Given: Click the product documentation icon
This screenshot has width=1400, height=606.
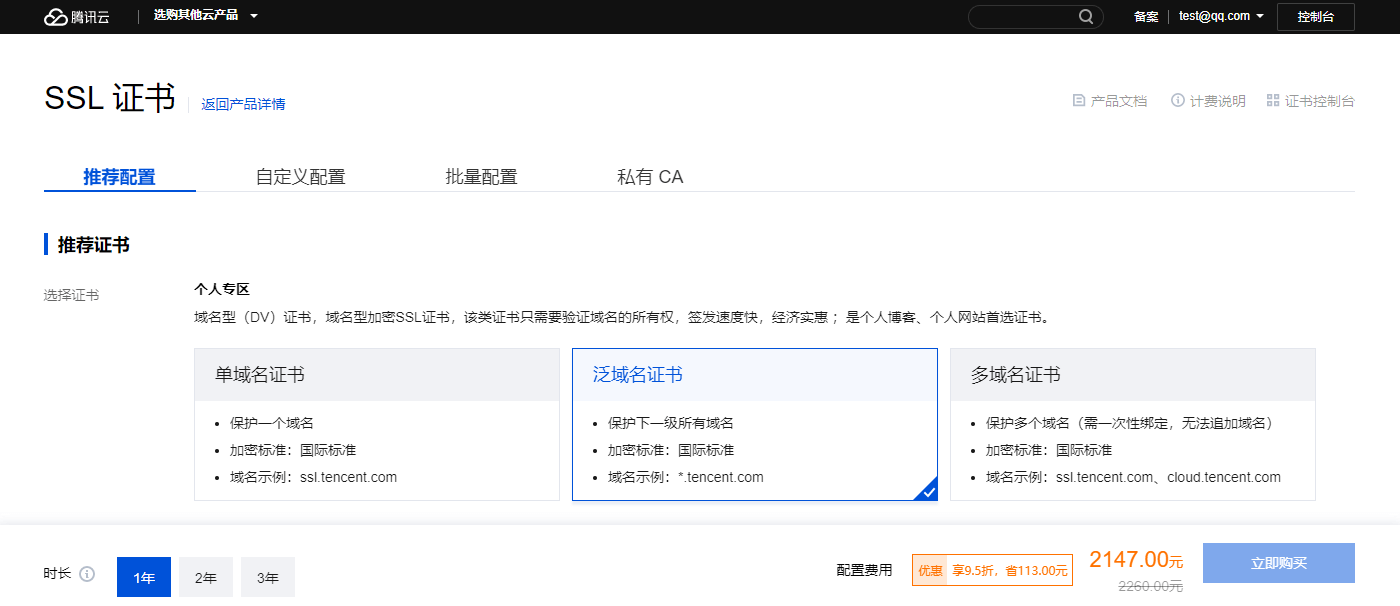Looking at the screenshot, I should (x=1078, y=101).
